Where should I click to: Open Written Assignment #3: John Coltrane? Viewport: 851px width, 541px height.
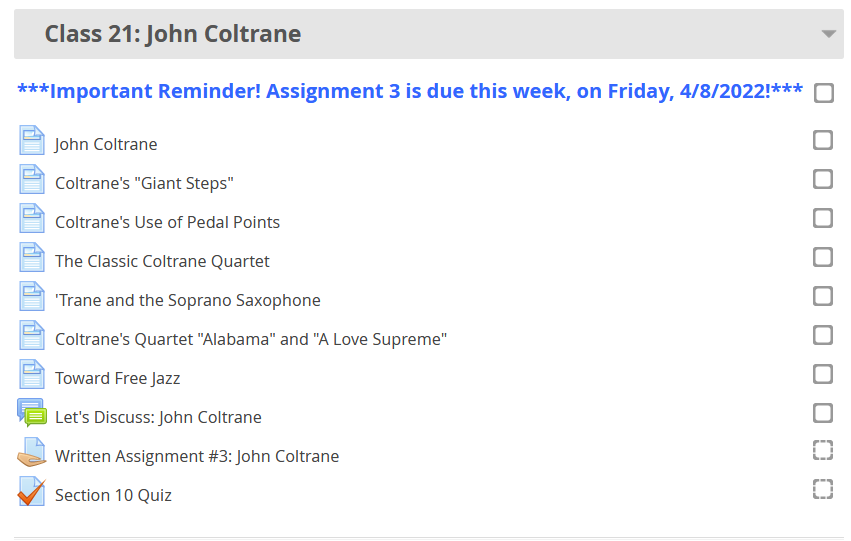(x=197, y=456)
